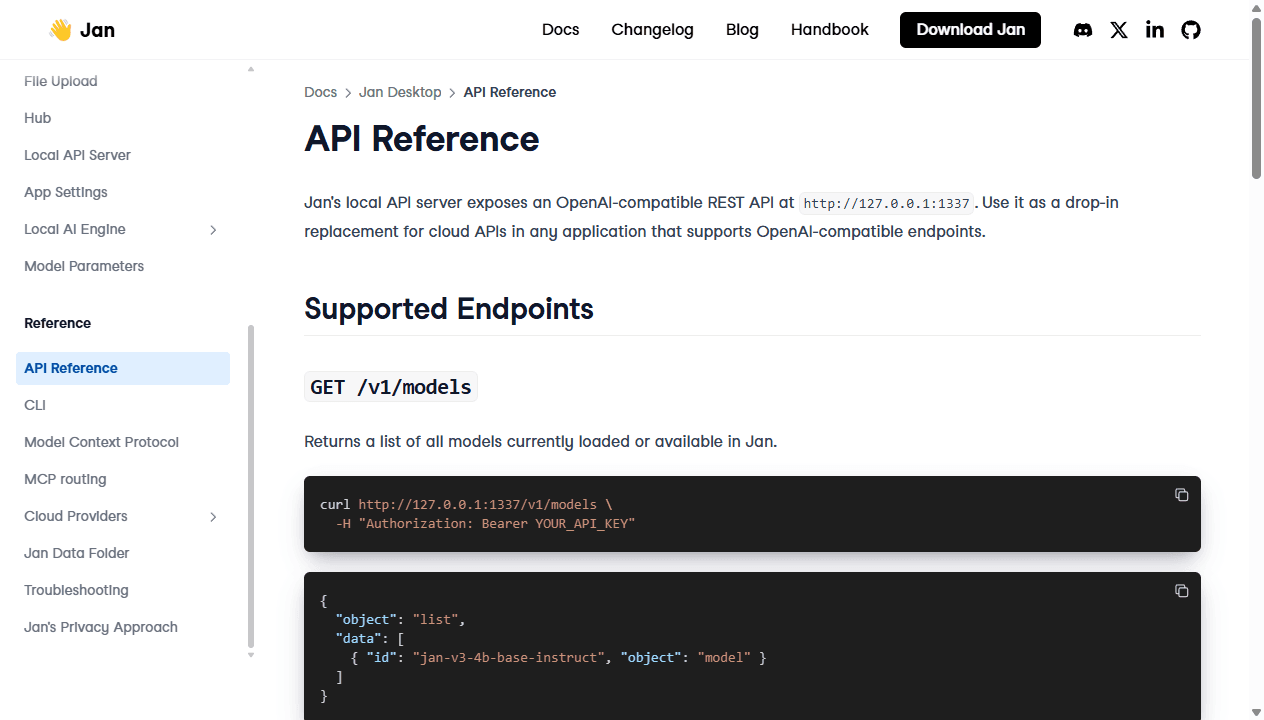Click the Jan waving hand logo
Image resolution: width=1264 pixels, height=720 pixels.
pyautogui.click(x=60, y=30)
